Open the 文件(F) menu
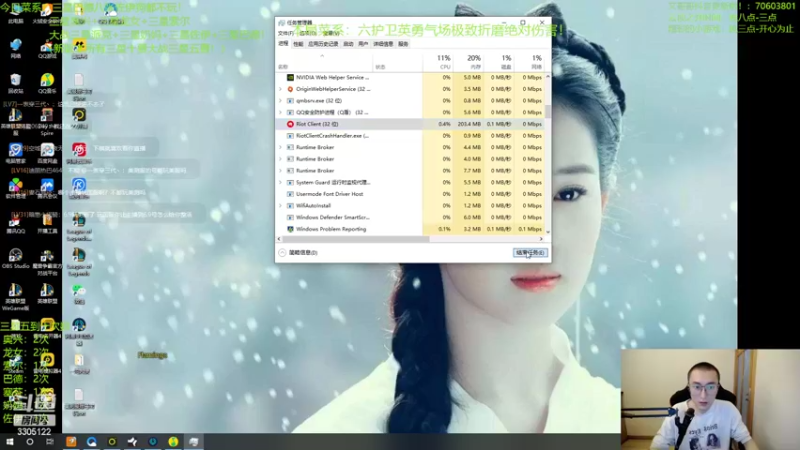This screenshot has height=450, width=800. tap(285, 33)
